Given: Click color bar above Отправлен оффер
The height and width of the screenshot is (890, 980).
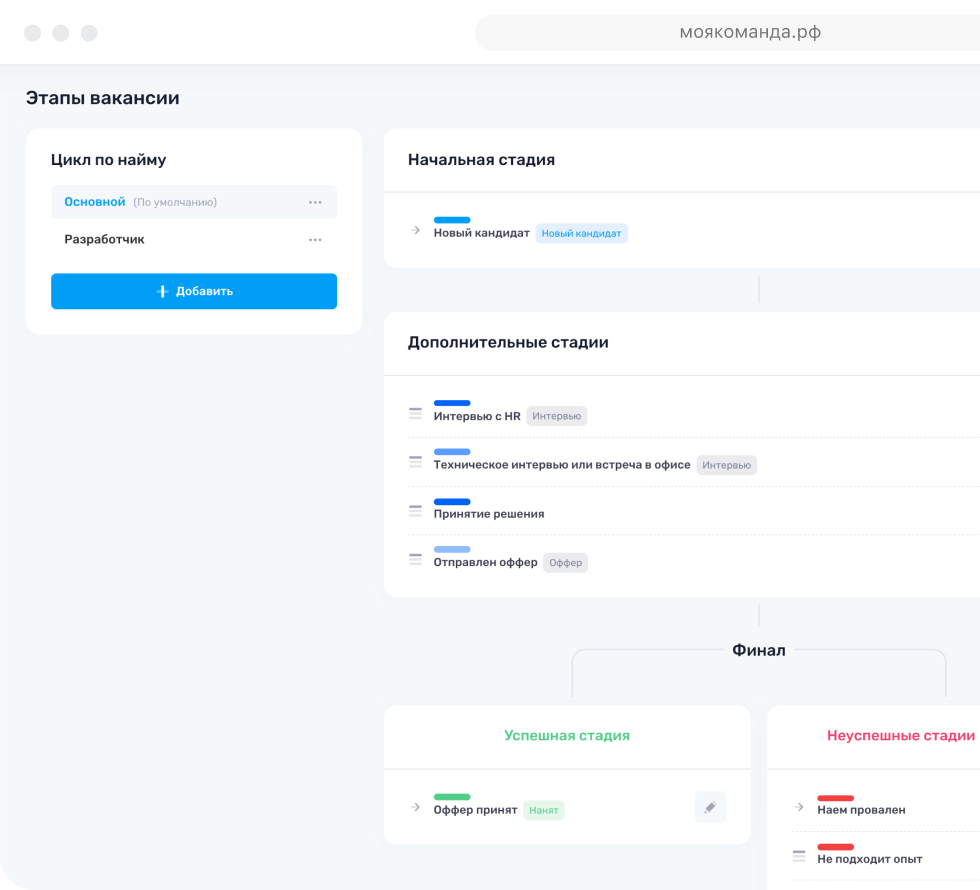Looking at the screenshot, I should click(452, 549).
